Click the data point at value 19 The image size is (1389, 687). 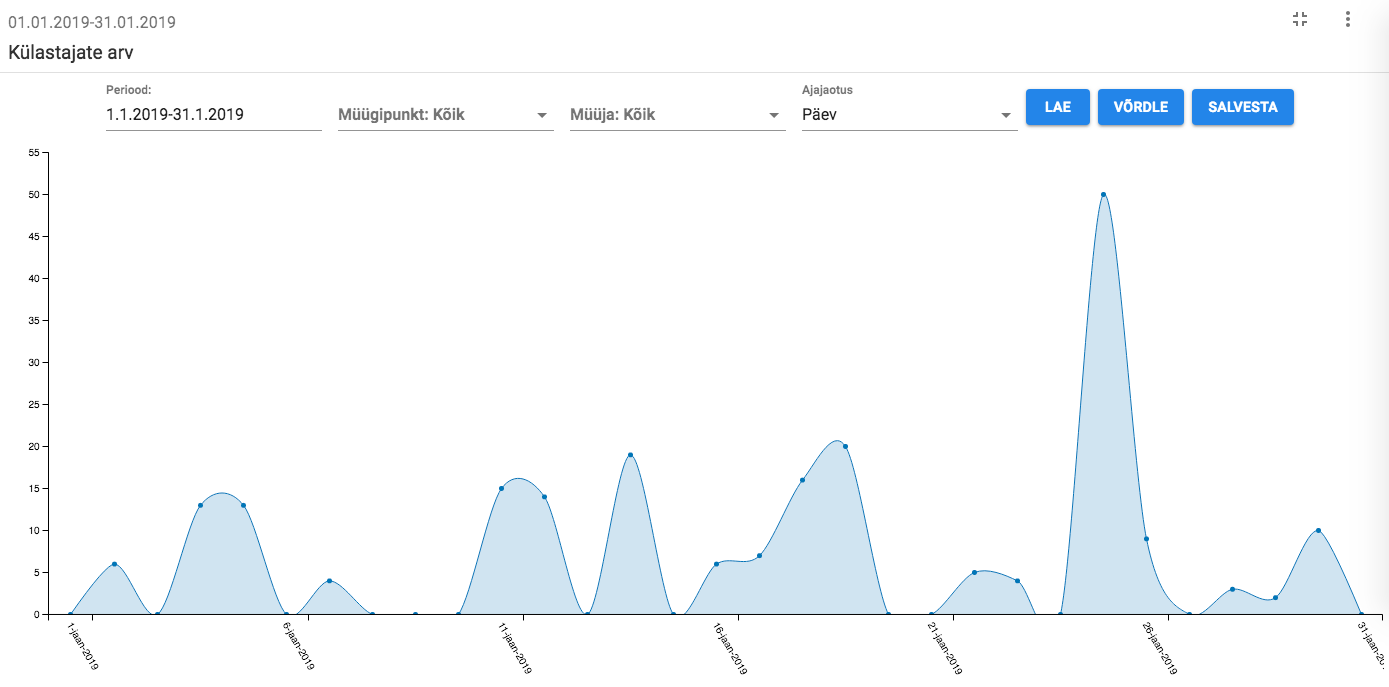point(630,455)
